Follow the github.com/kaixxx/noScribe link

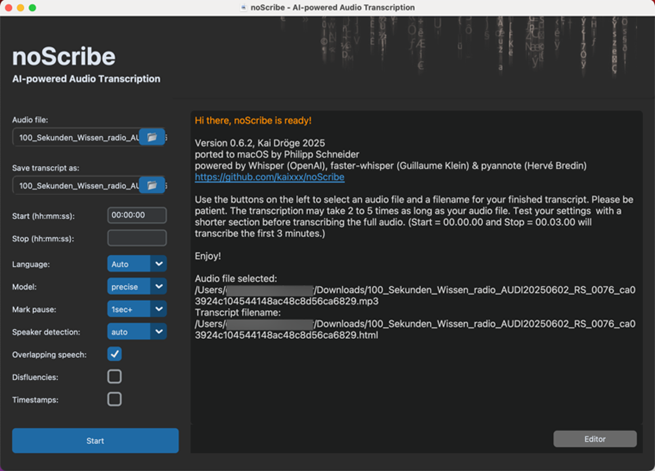[x=269, y=177]
